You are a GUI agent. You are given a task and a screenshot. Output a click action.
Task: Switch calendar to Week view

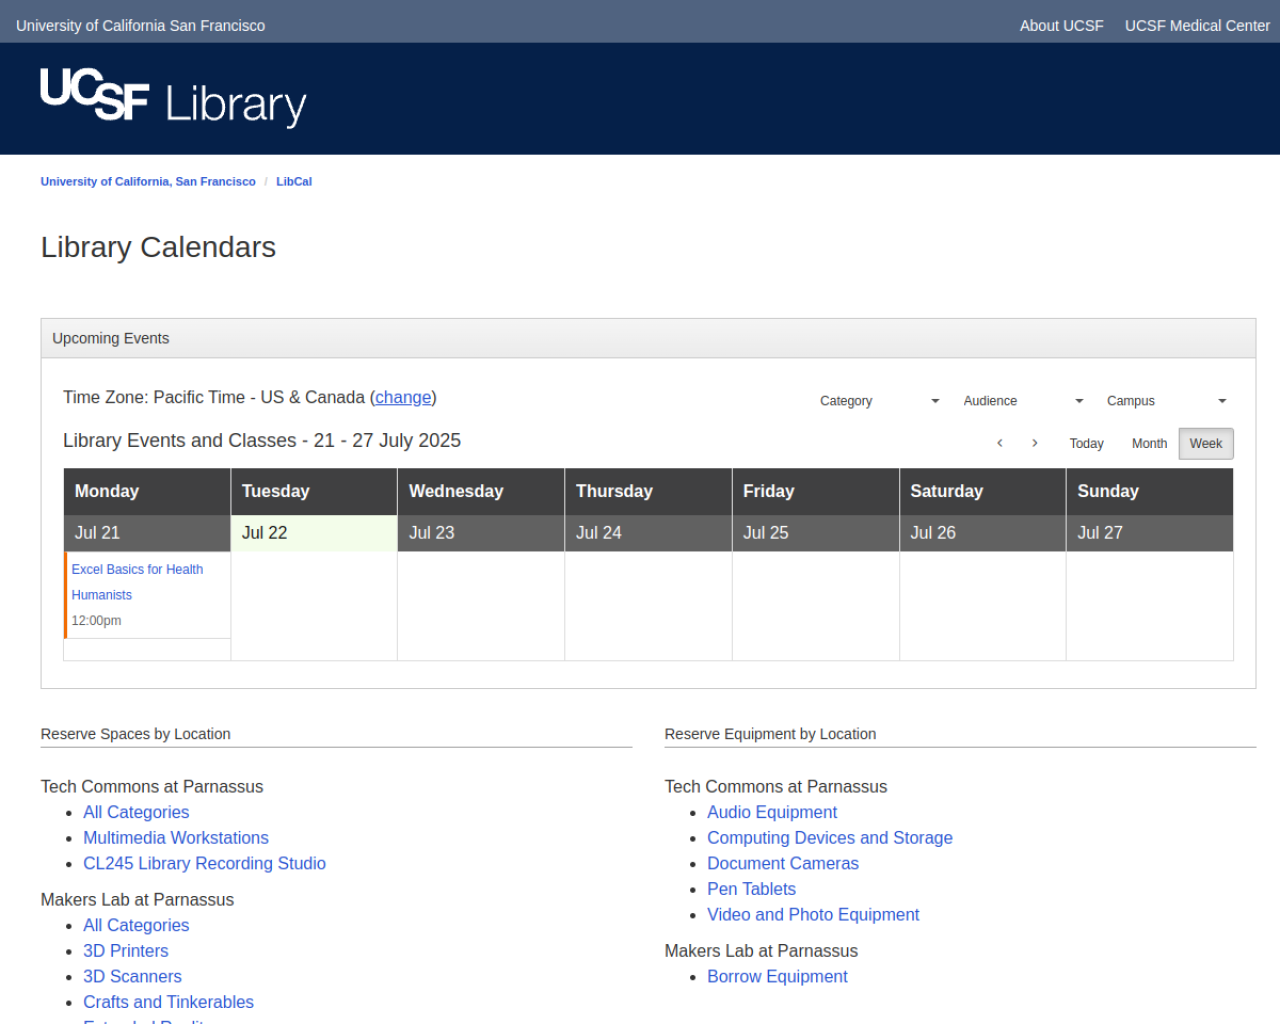(x=1206, y=443)
